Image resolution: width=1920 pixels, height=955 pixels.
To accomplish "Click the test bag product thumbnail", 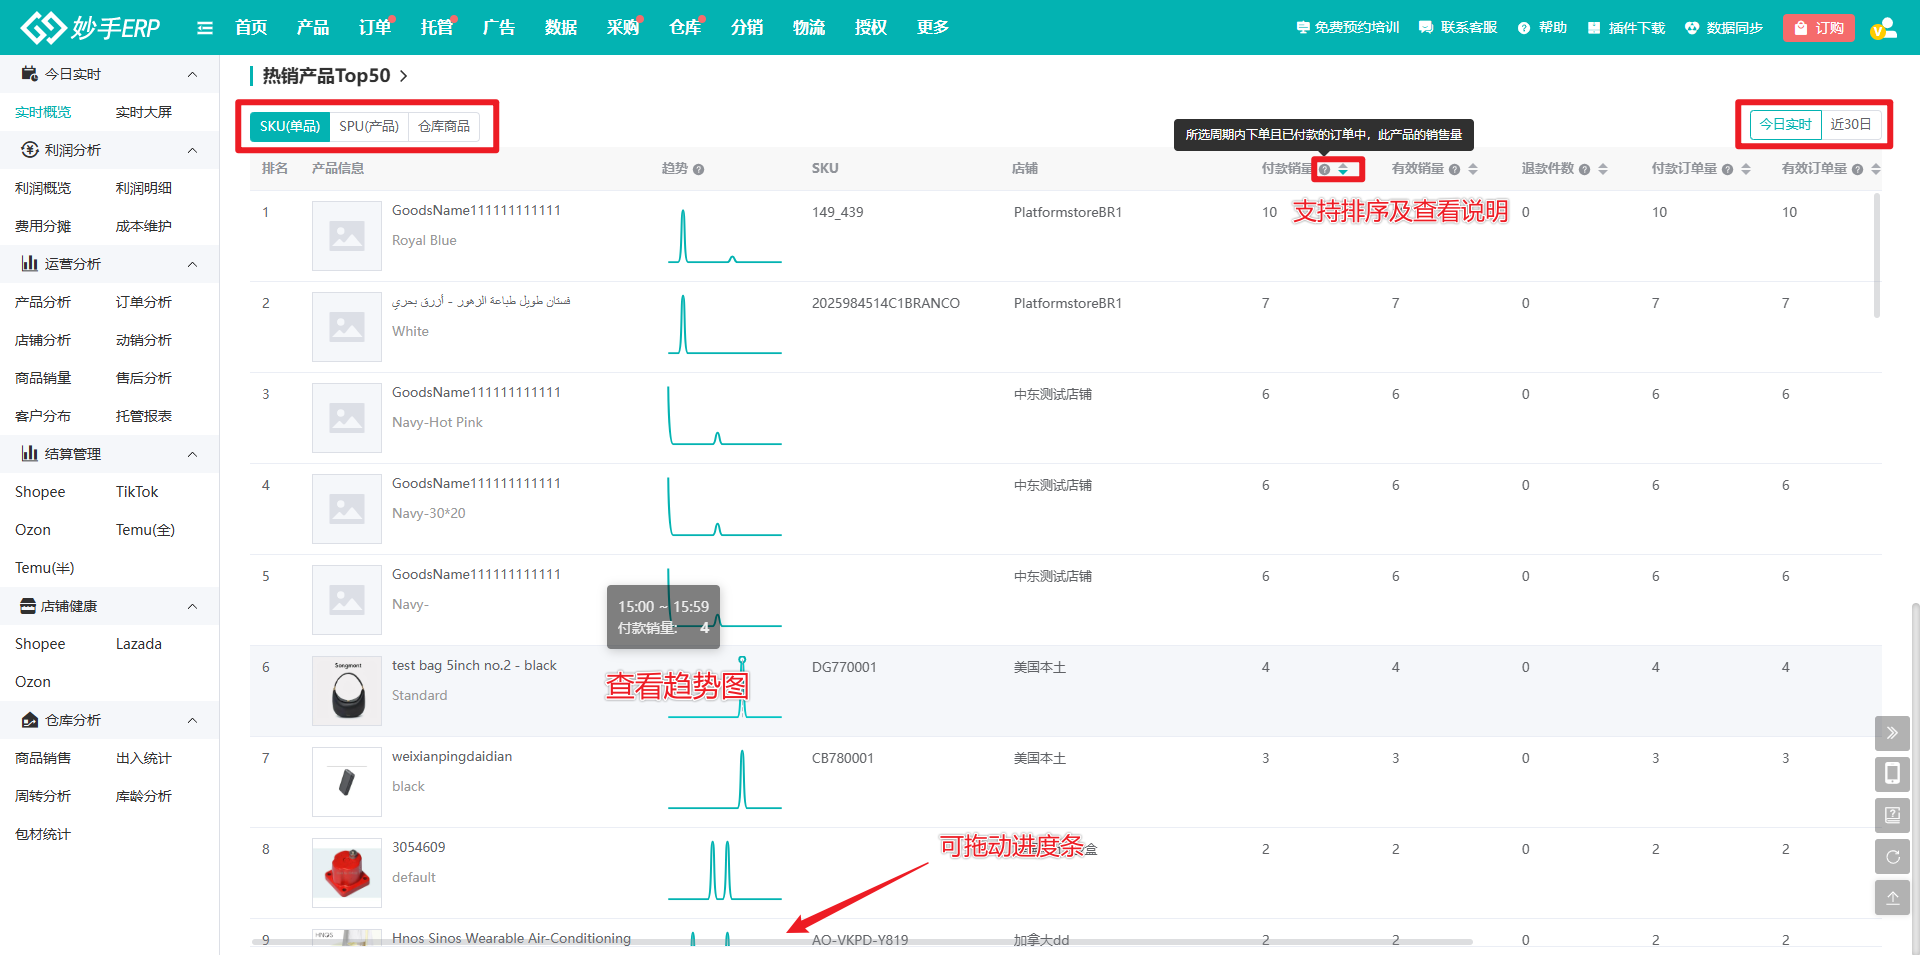I will (347, 690).
